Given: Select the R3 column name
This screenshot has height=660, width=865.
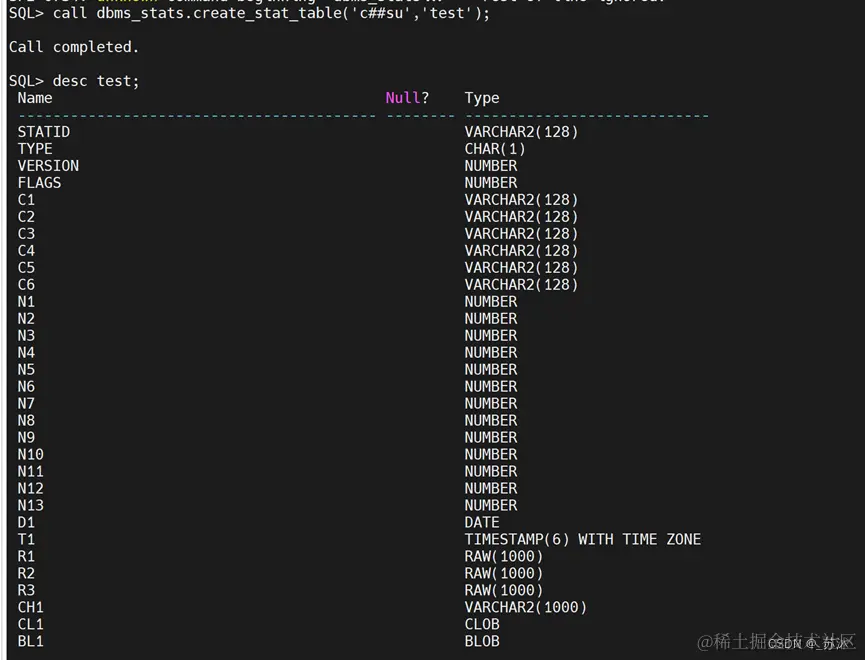Looking at the screenshot, I should pos(26,590).
